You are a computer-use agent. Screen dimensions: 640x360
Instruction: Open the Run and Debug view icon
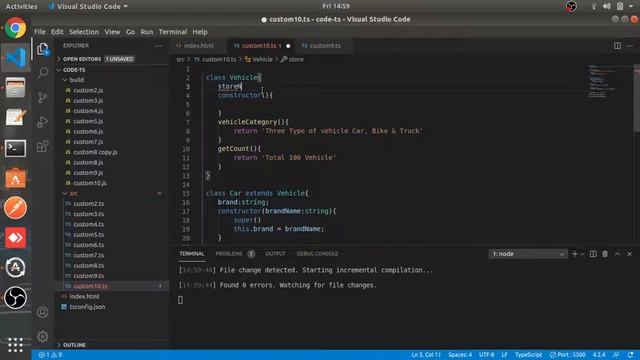pos(42,122)
